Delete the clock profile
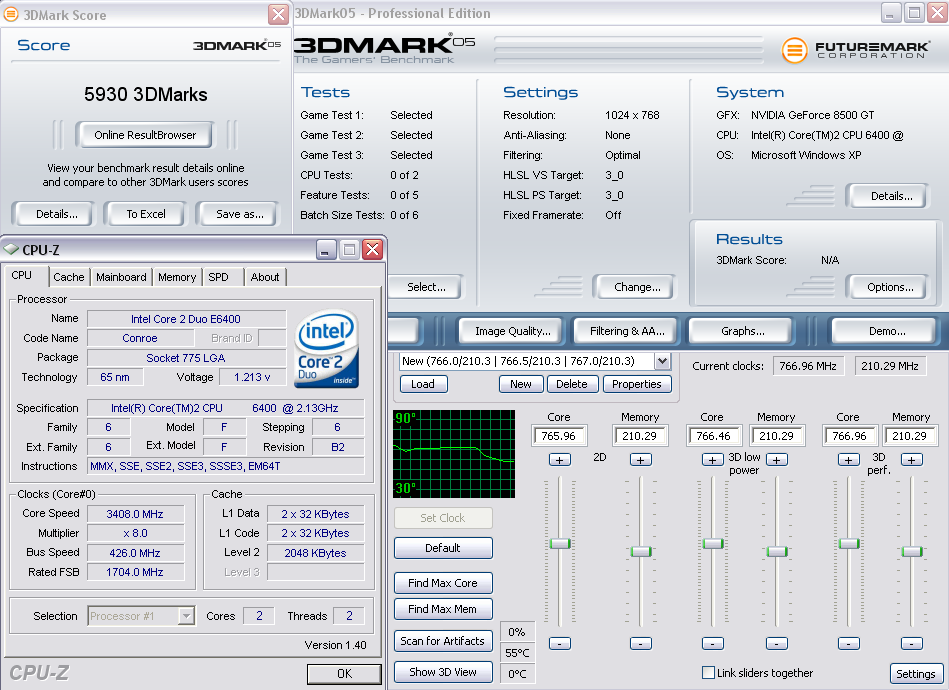Screen dimensions: 949x690 click(572, 384)
